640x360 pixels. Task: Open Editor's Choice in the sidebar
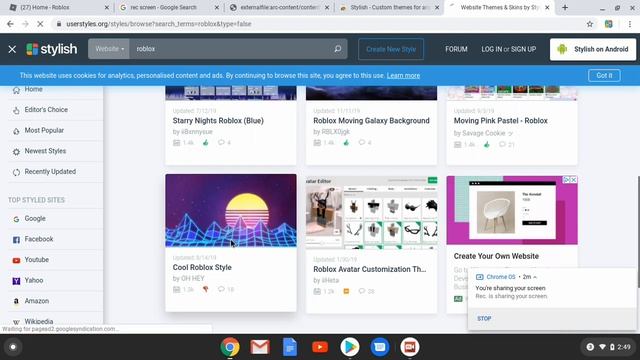(46, 110)
